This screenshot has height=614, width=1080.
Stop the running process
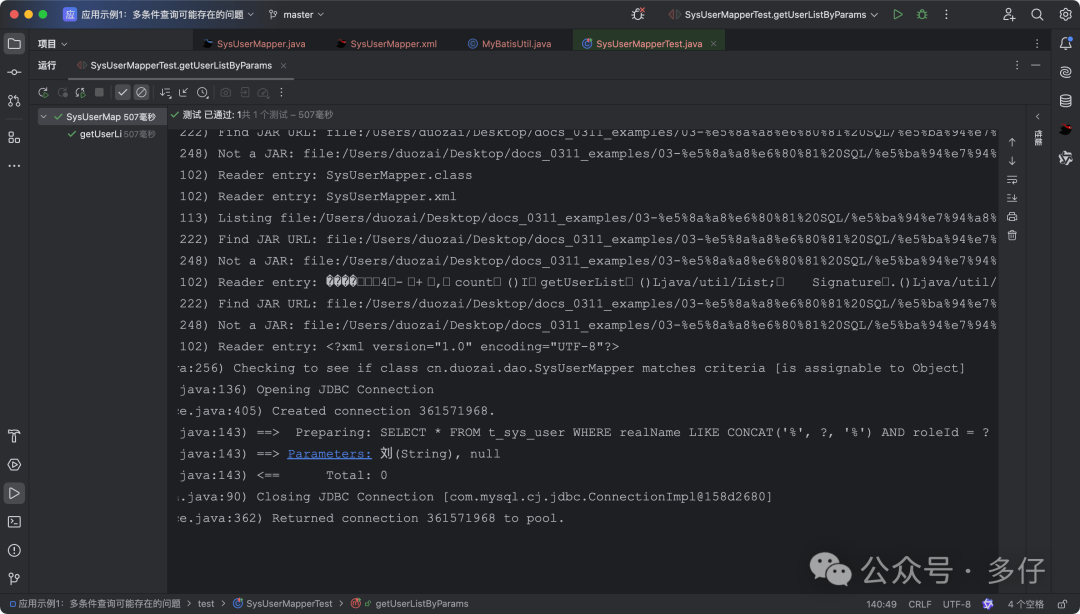tap(99, 92)
